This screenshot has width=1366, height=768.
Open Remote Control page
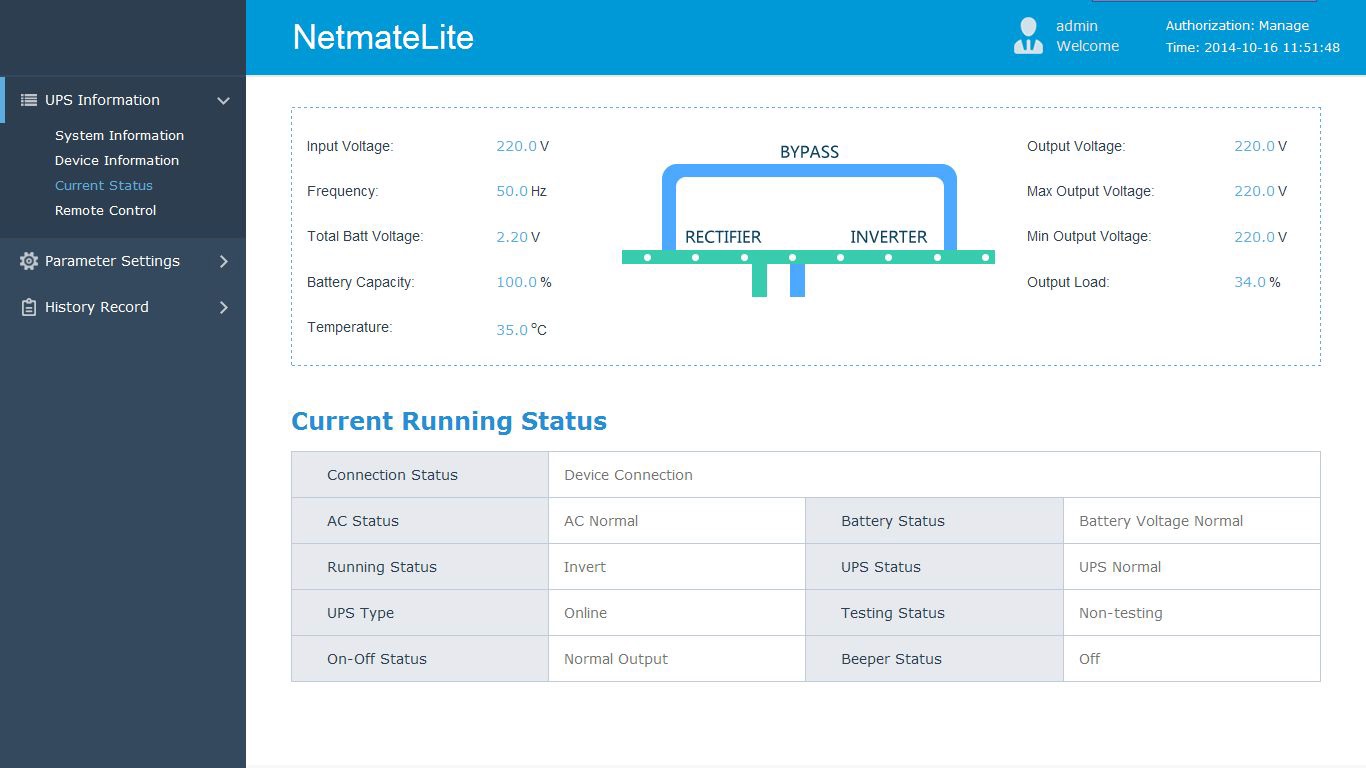105,210
